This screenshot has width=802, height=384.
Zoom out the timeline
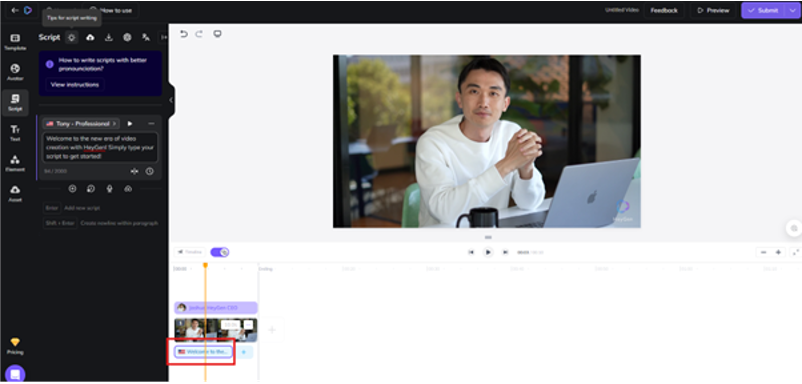763,252
